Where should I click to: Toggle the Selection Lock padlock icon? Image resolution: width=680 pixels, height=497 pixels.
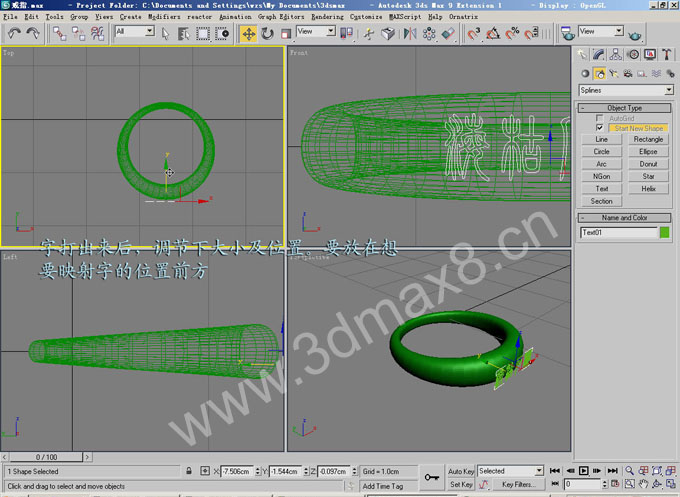(x=189, y=471)
